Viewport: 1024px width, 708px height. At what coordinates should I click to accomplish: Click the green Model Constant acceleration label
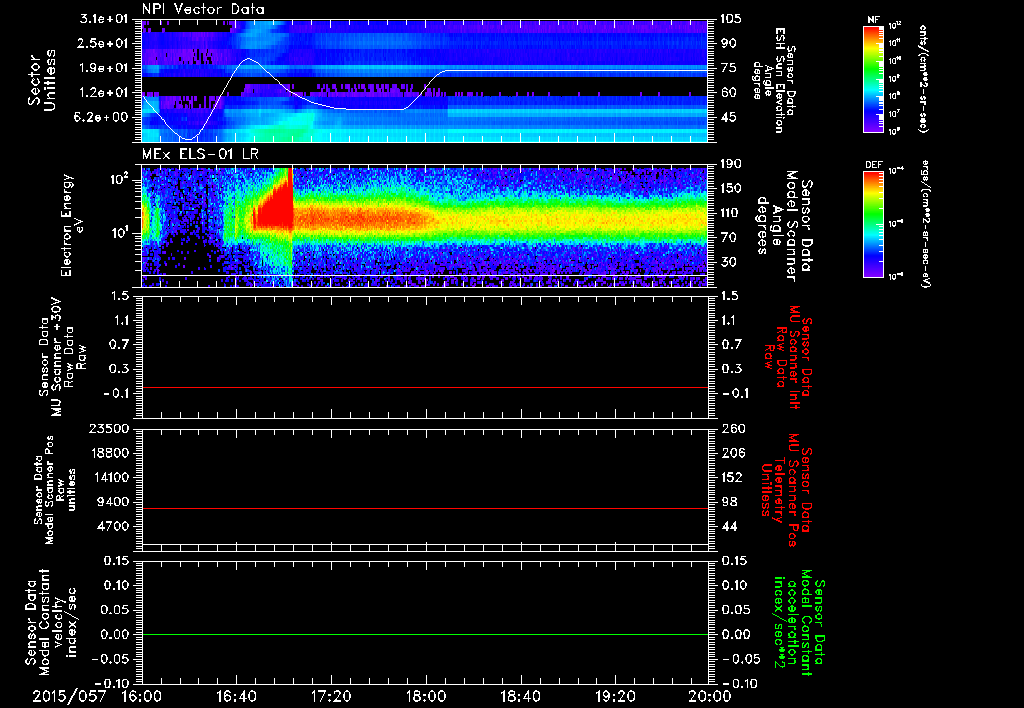pos(797,624)
